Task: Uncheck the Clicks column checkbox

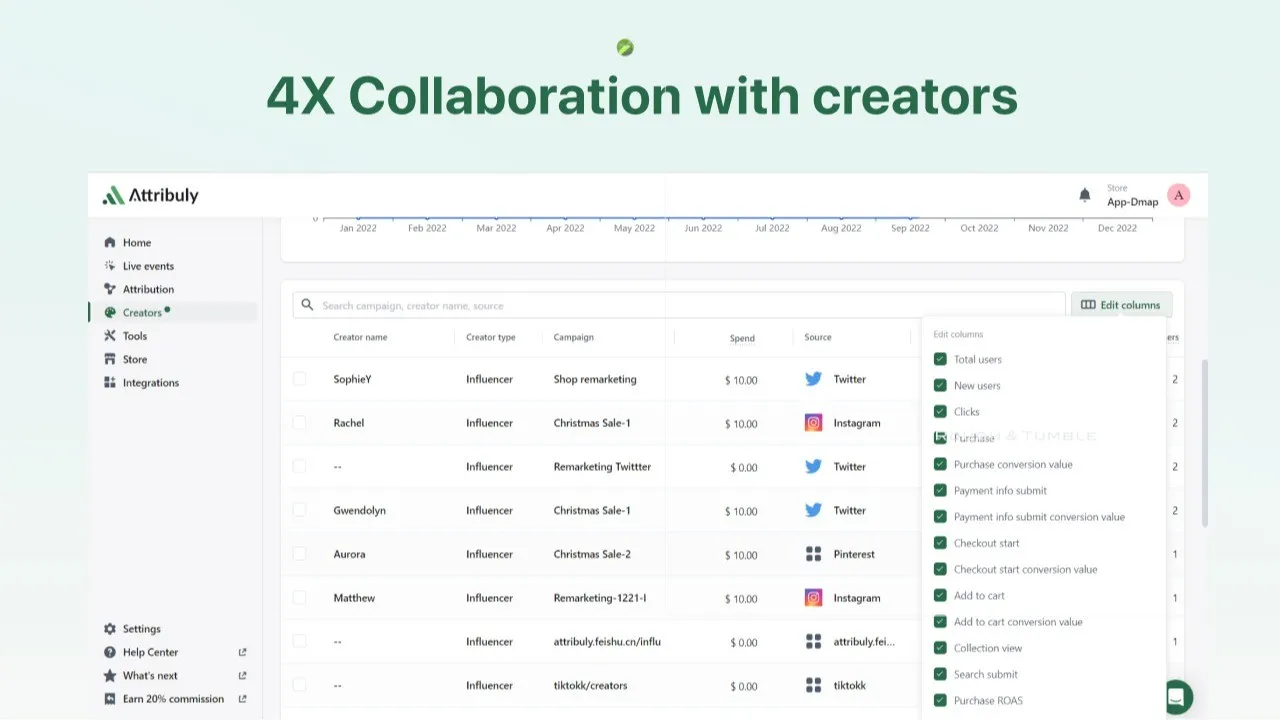Action: [940, 411]
